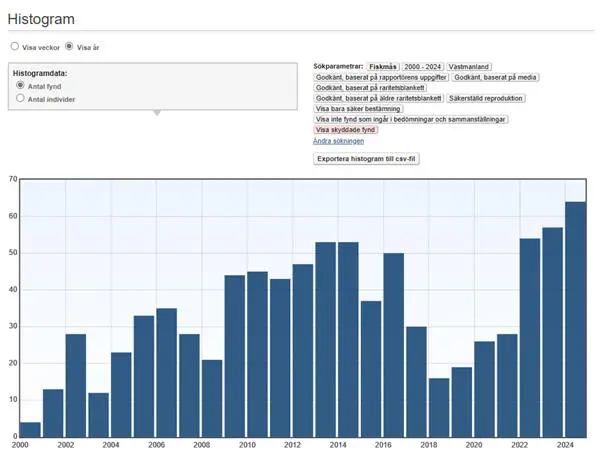Click the histogram bar for year 2016
602x459 pixels.
point(394,344)
